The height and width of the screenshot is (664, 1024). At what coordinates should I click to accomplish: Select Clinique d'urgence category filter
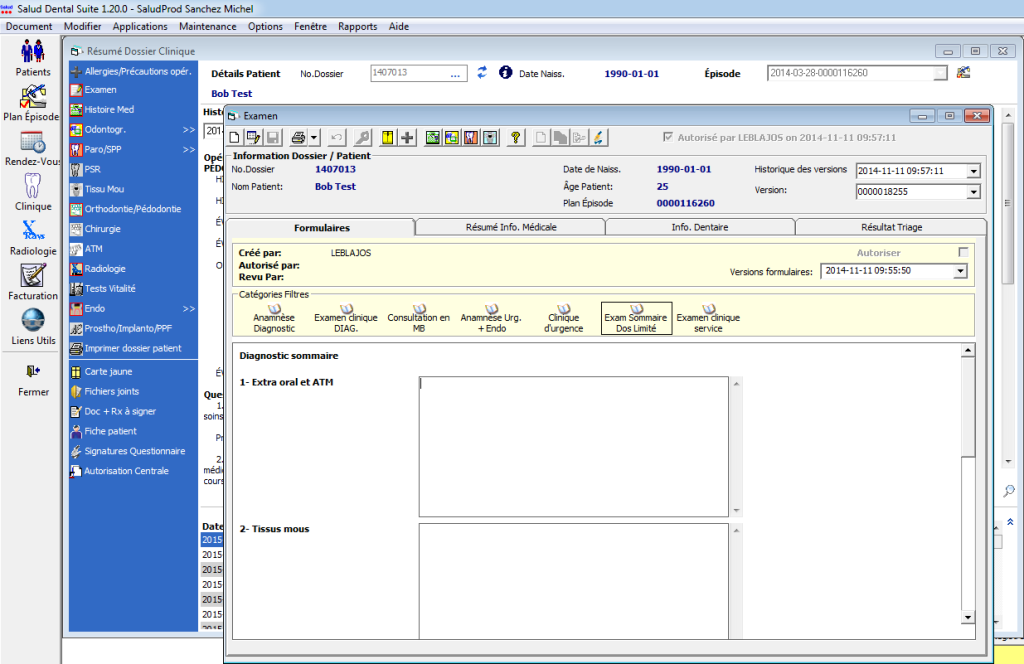[x=564, y=319]
